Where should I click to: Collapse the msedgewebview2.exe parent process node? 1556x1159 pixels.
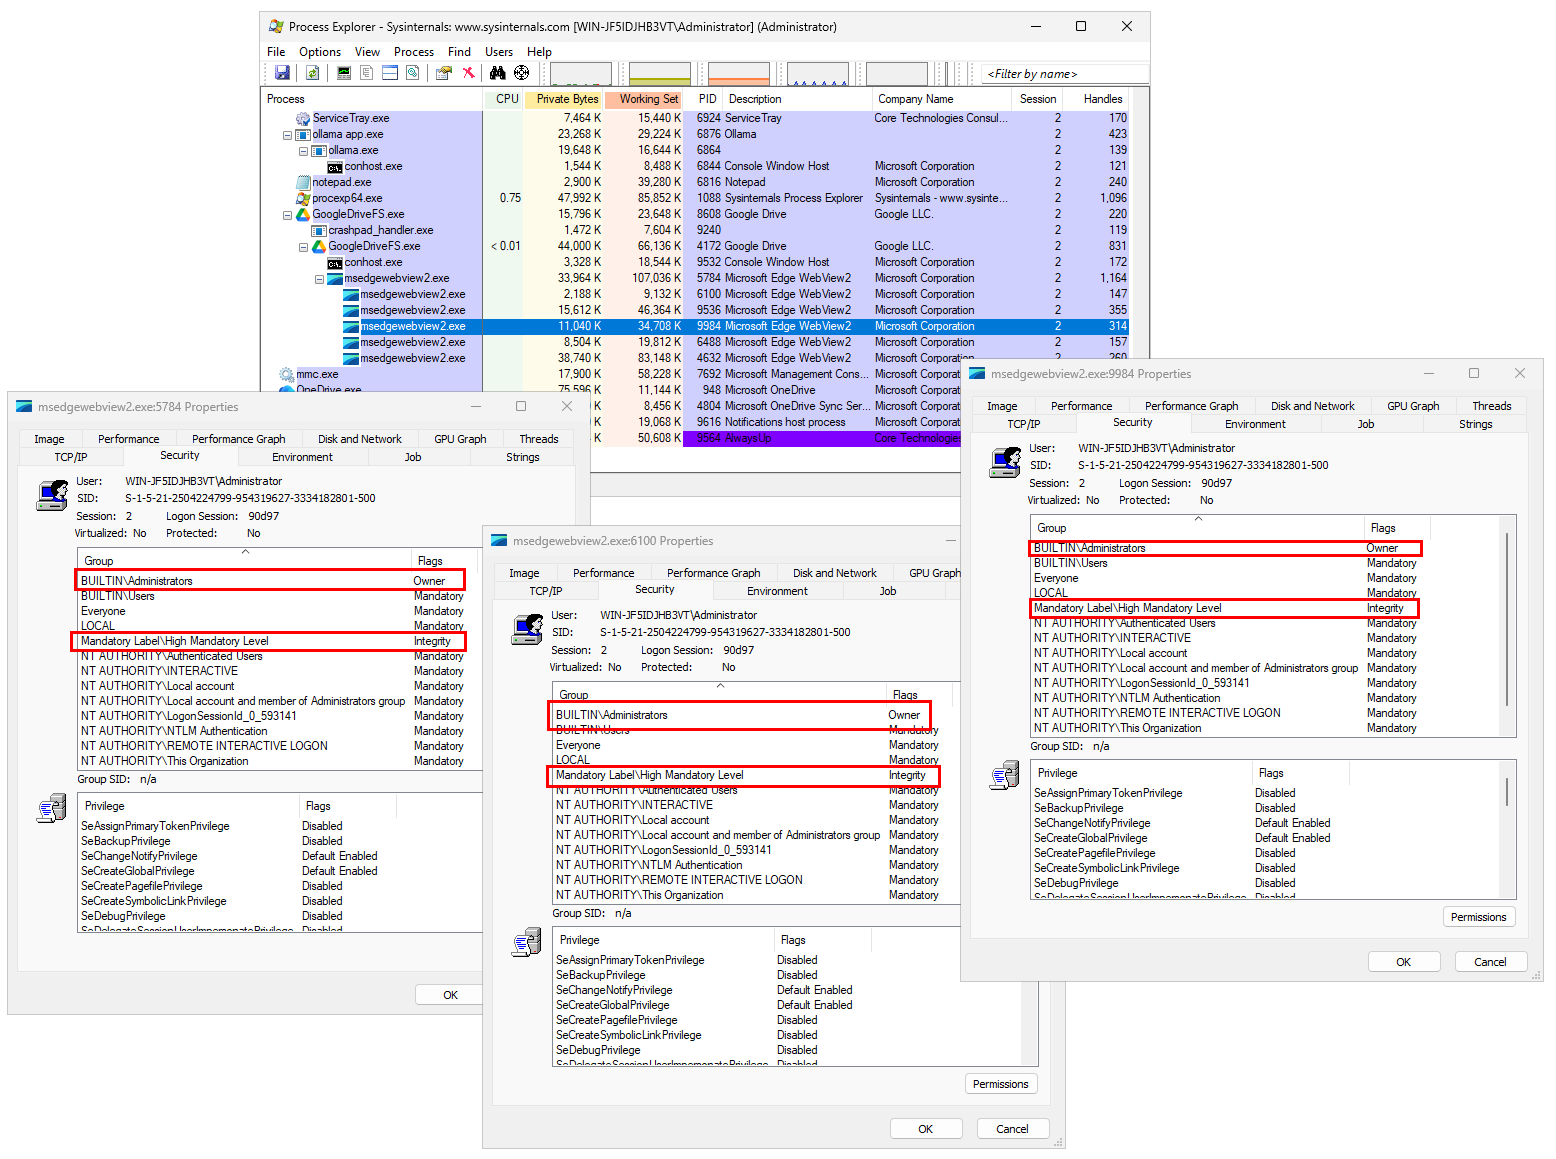tap(319, 277)
